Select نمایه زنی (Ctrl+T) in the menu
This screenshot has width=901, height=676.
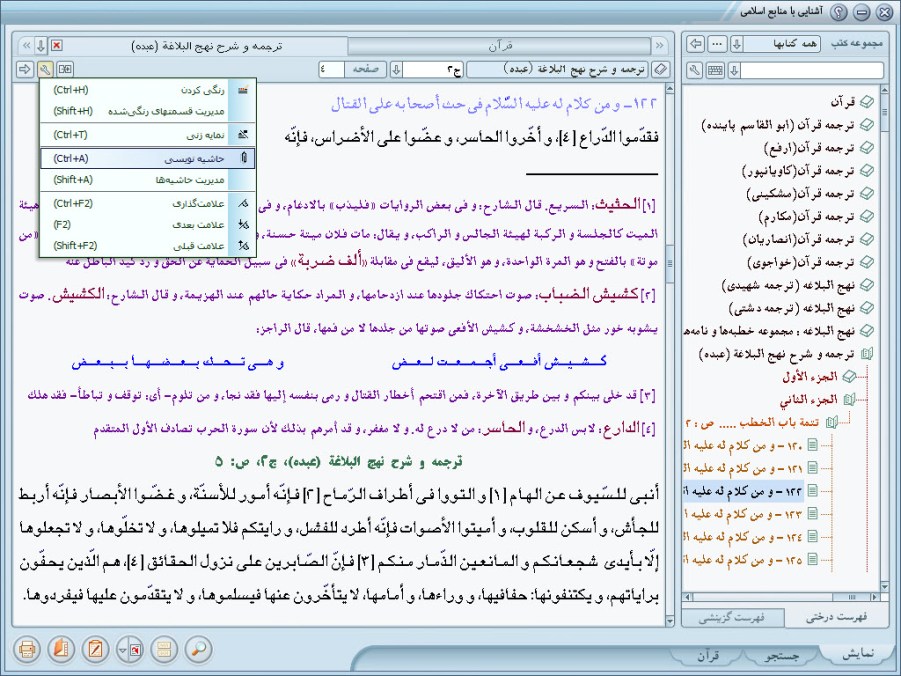pos(148,135)
